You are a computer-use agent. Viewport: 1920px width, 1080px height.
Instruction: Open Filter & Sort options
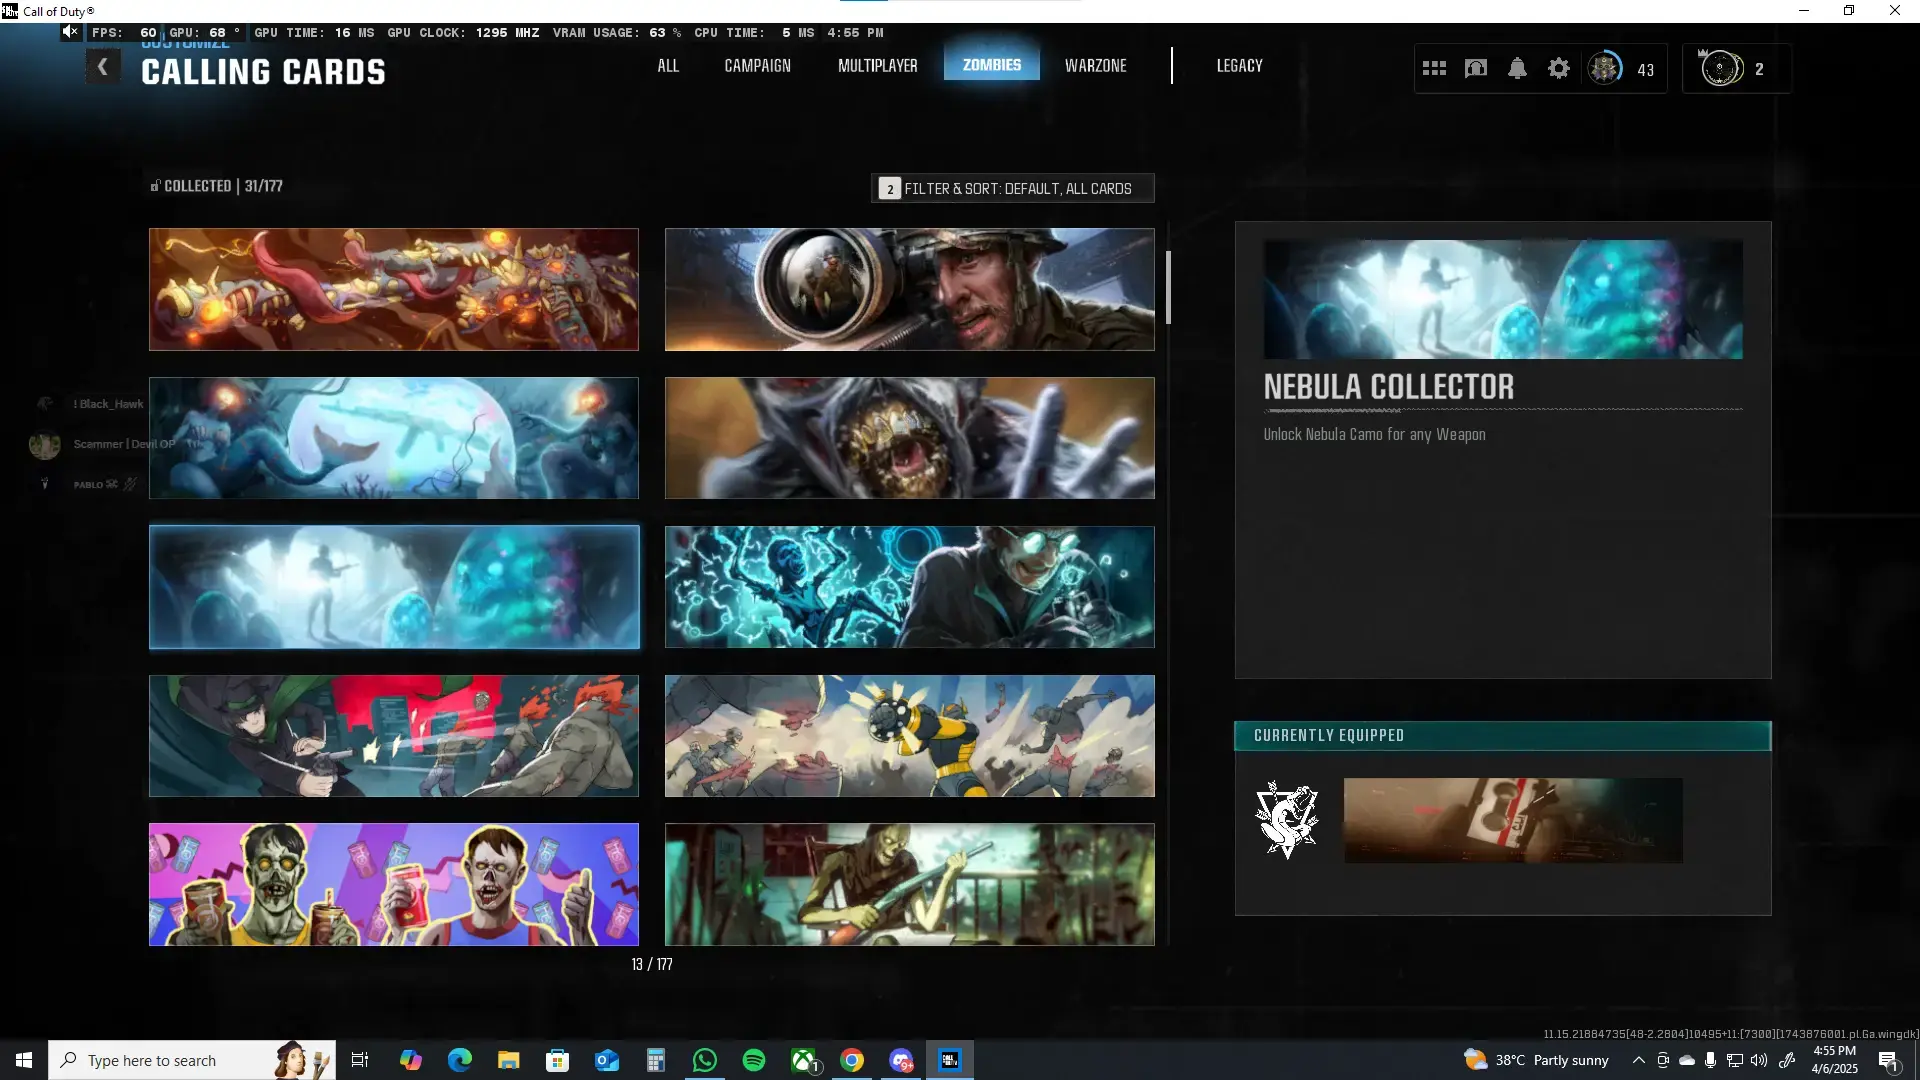(1012, 188)
